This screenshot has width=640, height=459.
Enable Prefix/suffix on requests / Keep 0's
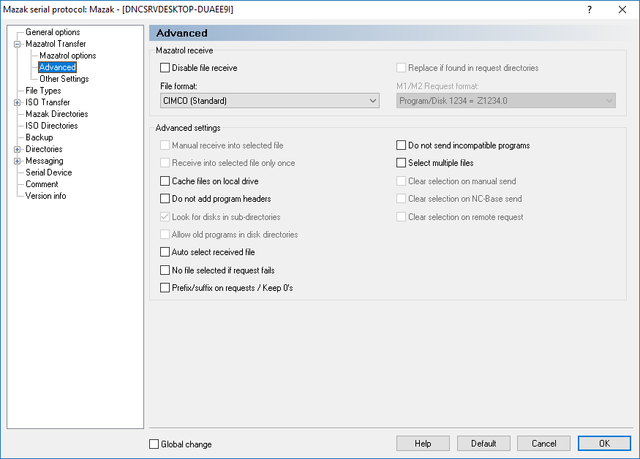(165, 288)
